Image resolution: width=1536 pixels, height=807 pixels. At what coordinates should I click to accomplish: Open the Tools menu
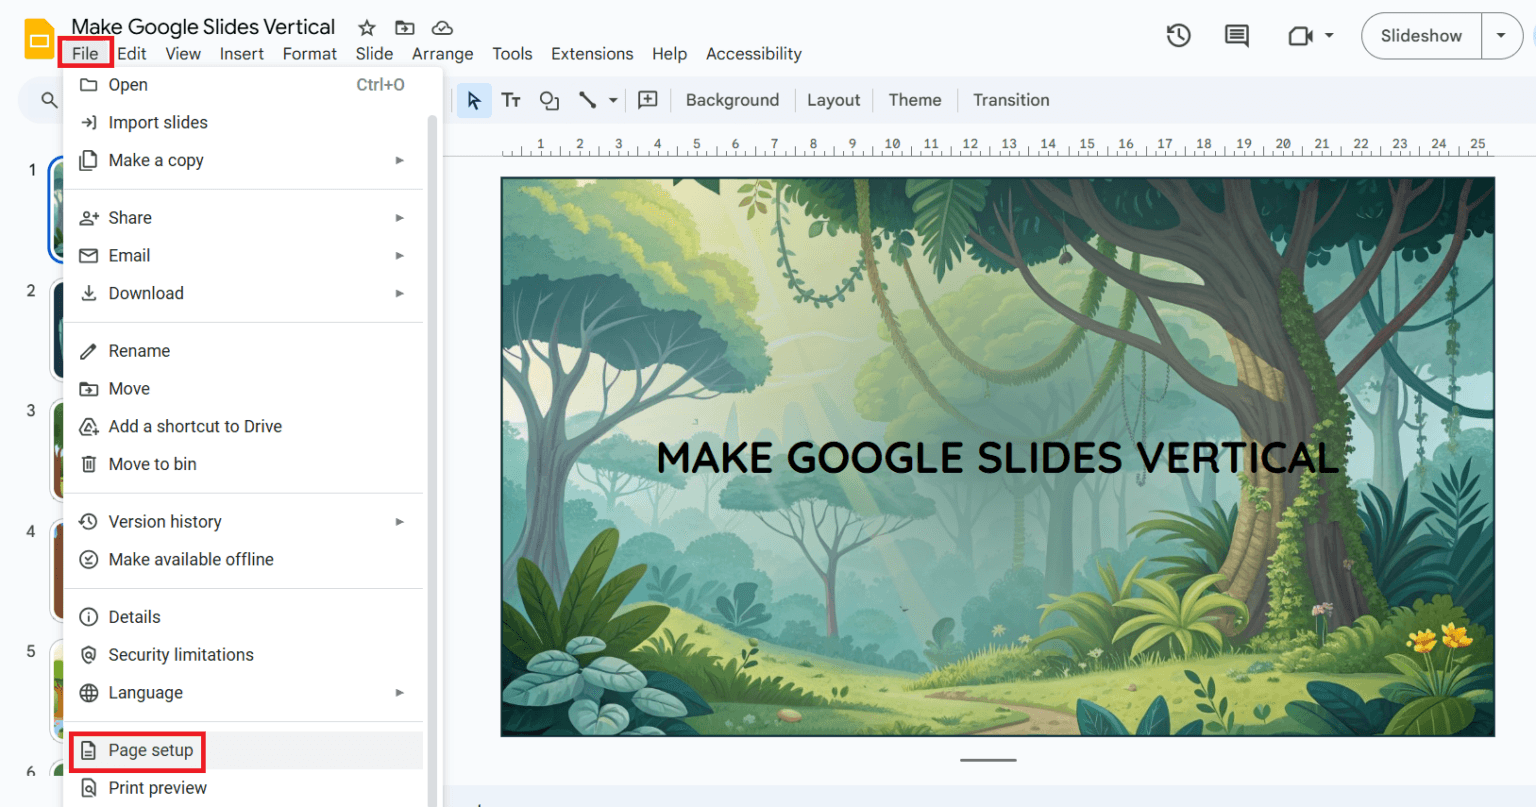pos(512,54)
